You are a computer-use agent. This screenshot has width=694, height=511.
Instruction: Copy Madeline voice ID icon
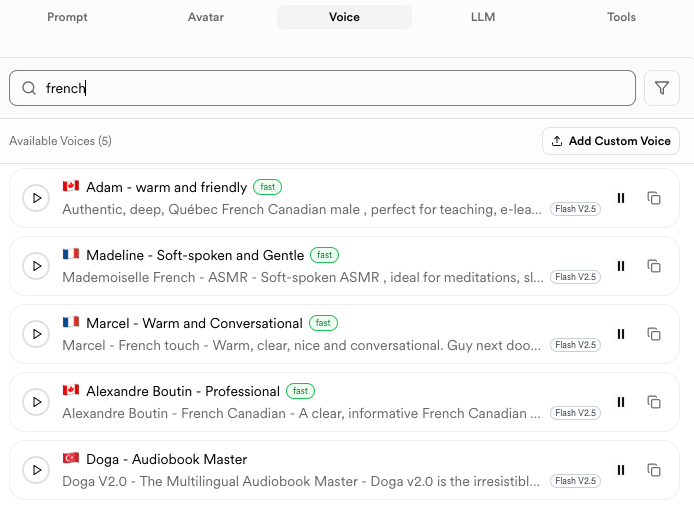(654, 266)
